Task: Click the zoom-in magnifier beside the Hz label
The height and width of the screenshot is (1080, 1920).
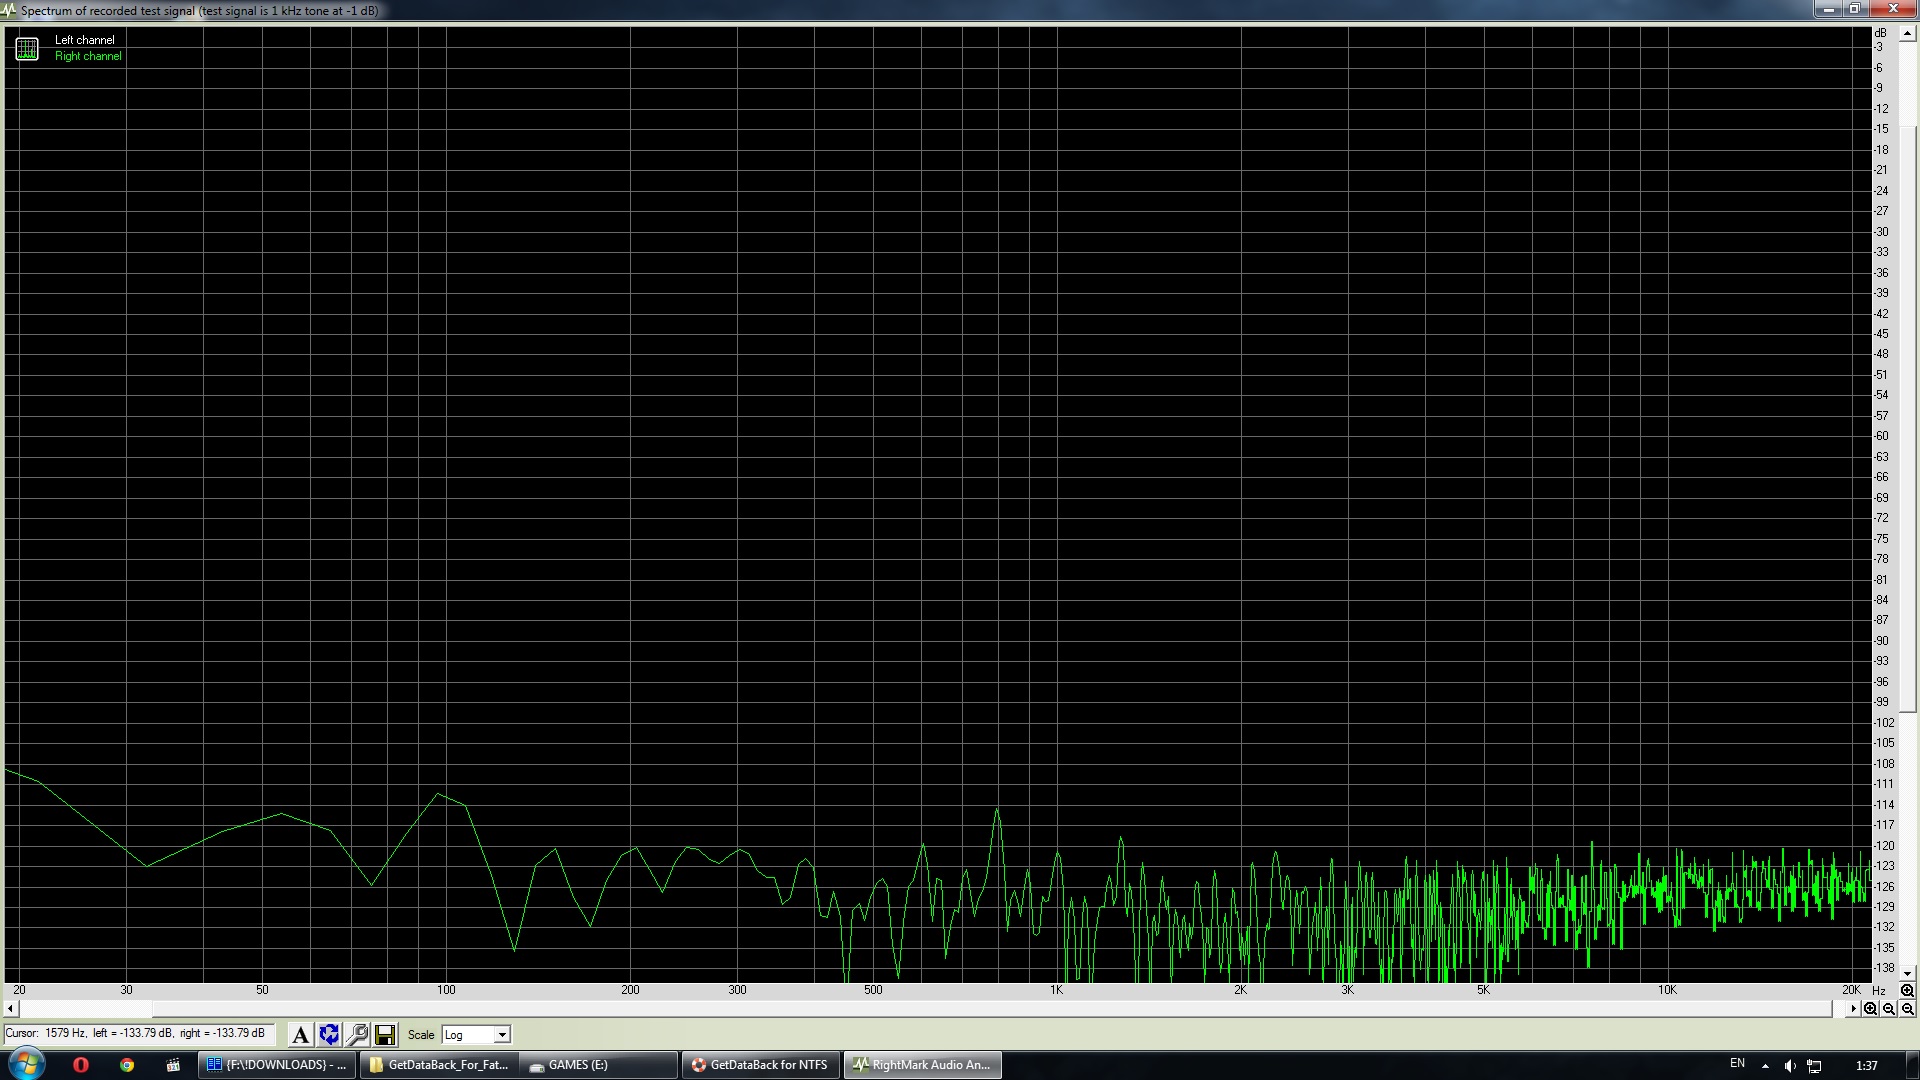Action: 1907,990
